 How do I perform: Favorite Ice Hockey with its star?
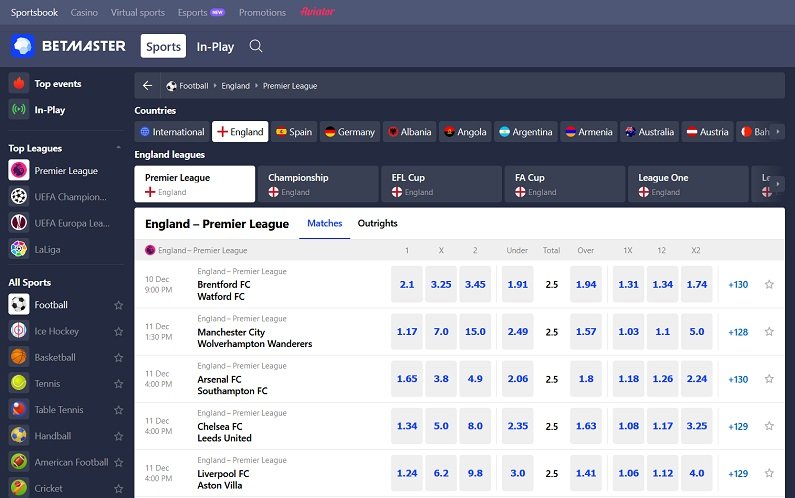119,331
